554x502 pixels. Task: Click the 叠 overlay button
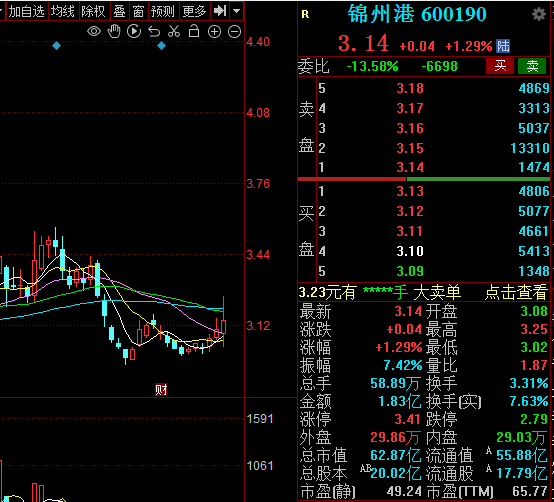pyautogui.click(x=119, y=11)
